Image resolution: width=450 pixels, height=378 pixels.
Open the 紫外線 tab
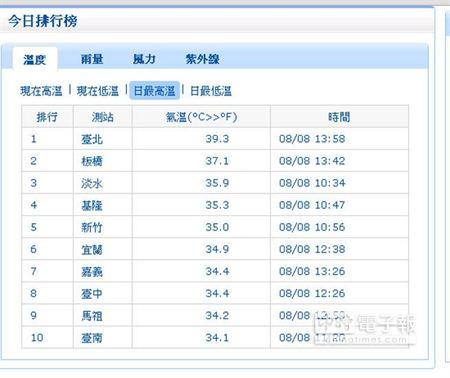click(202, 59)
